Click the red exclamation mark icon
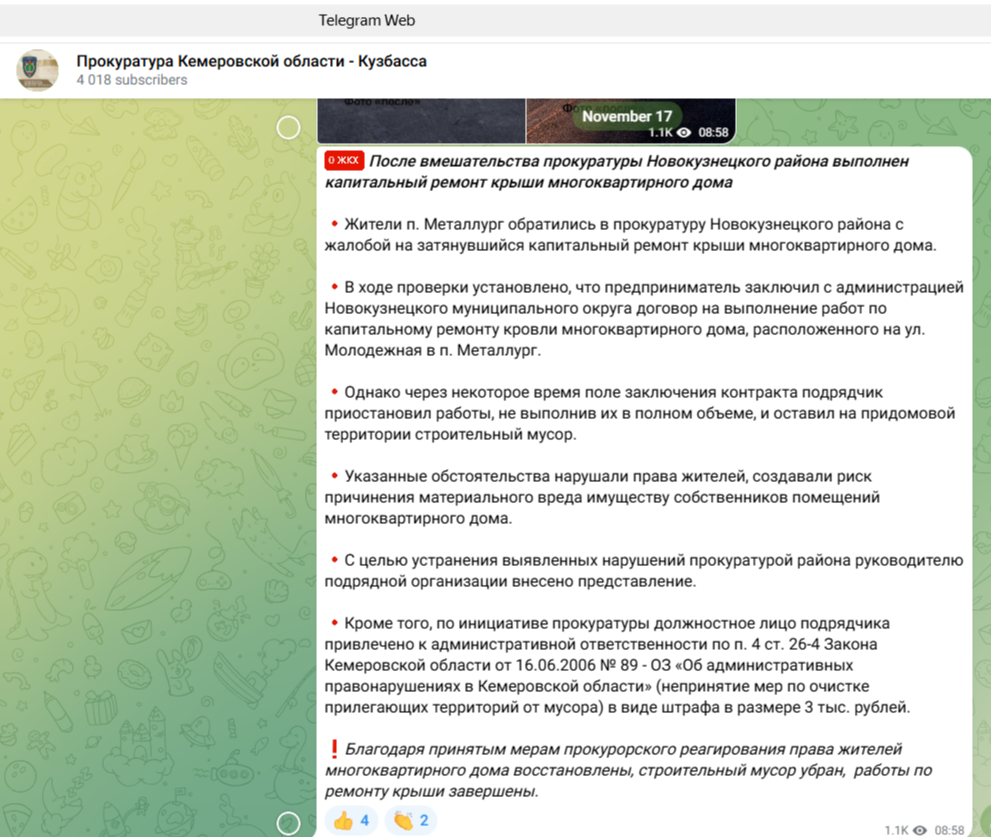Screen dimensions: 991x837 coord(334,749)
